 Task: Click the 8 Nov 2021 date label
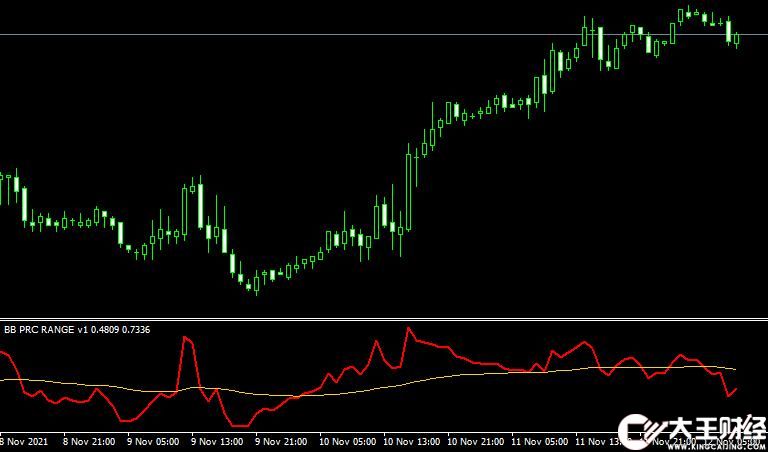24,442
